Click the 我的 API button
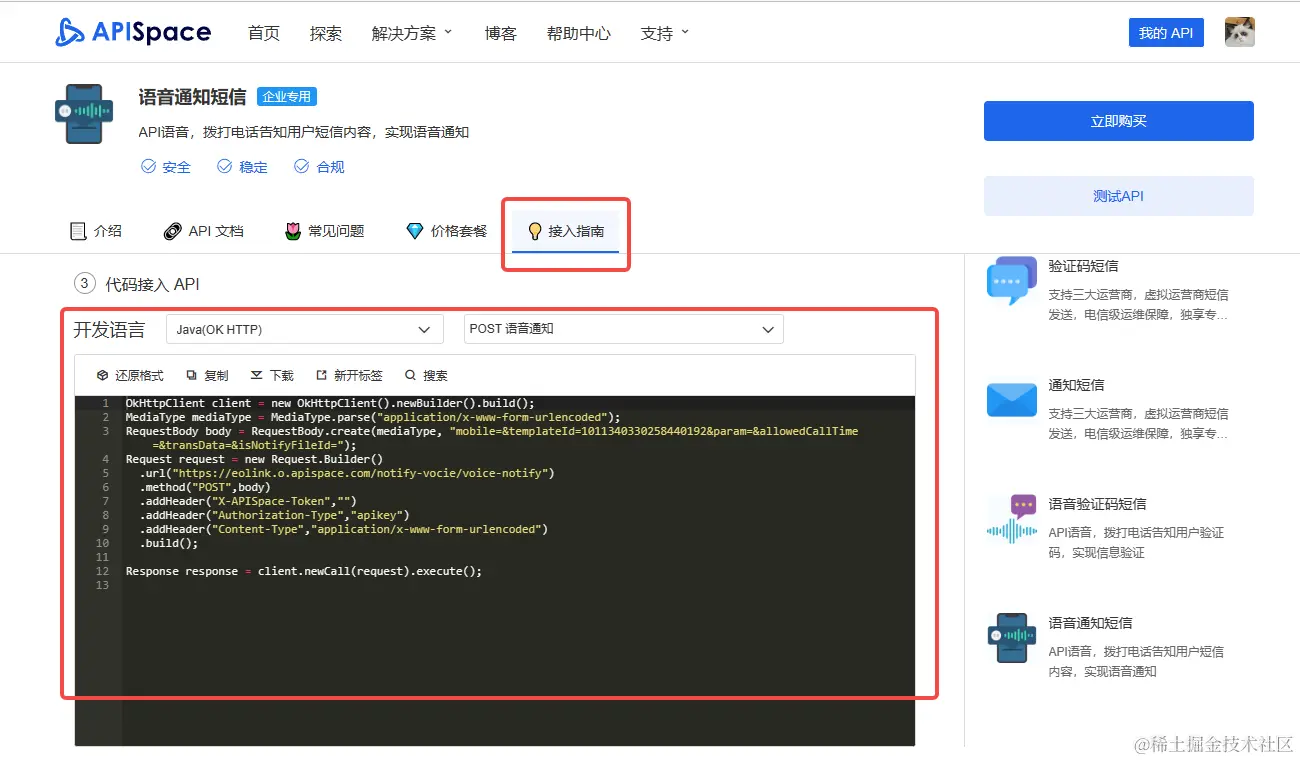The width and height of the screenshot is (1300, 761). pos(1166,33)
